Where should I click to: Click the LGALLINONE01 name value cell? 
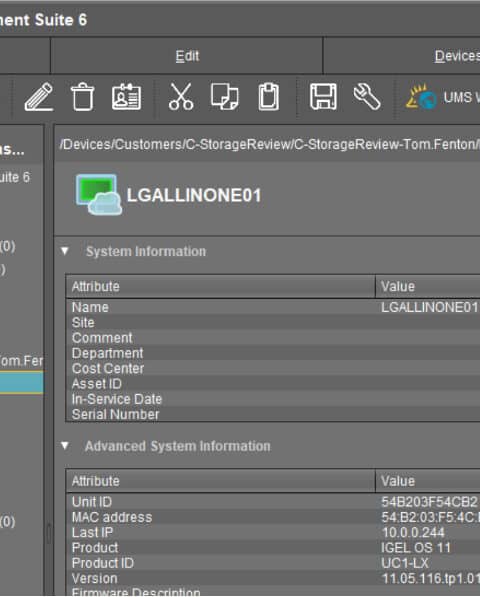click(x=429, y=307)
